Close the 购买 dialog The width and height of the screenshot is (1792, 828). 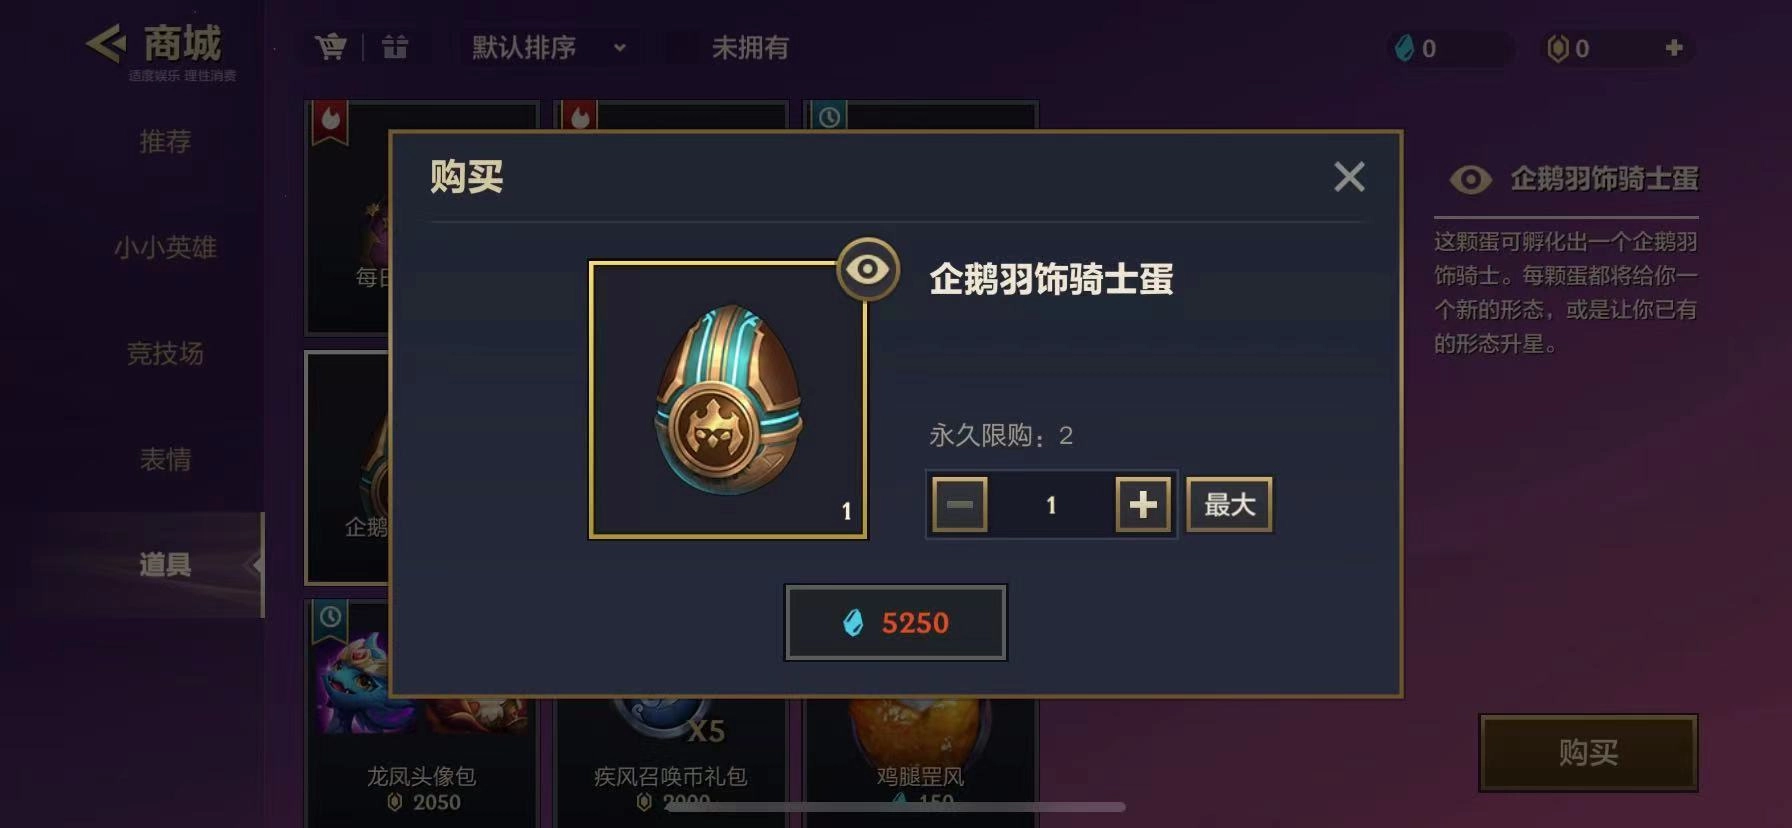pos(1349,177)
